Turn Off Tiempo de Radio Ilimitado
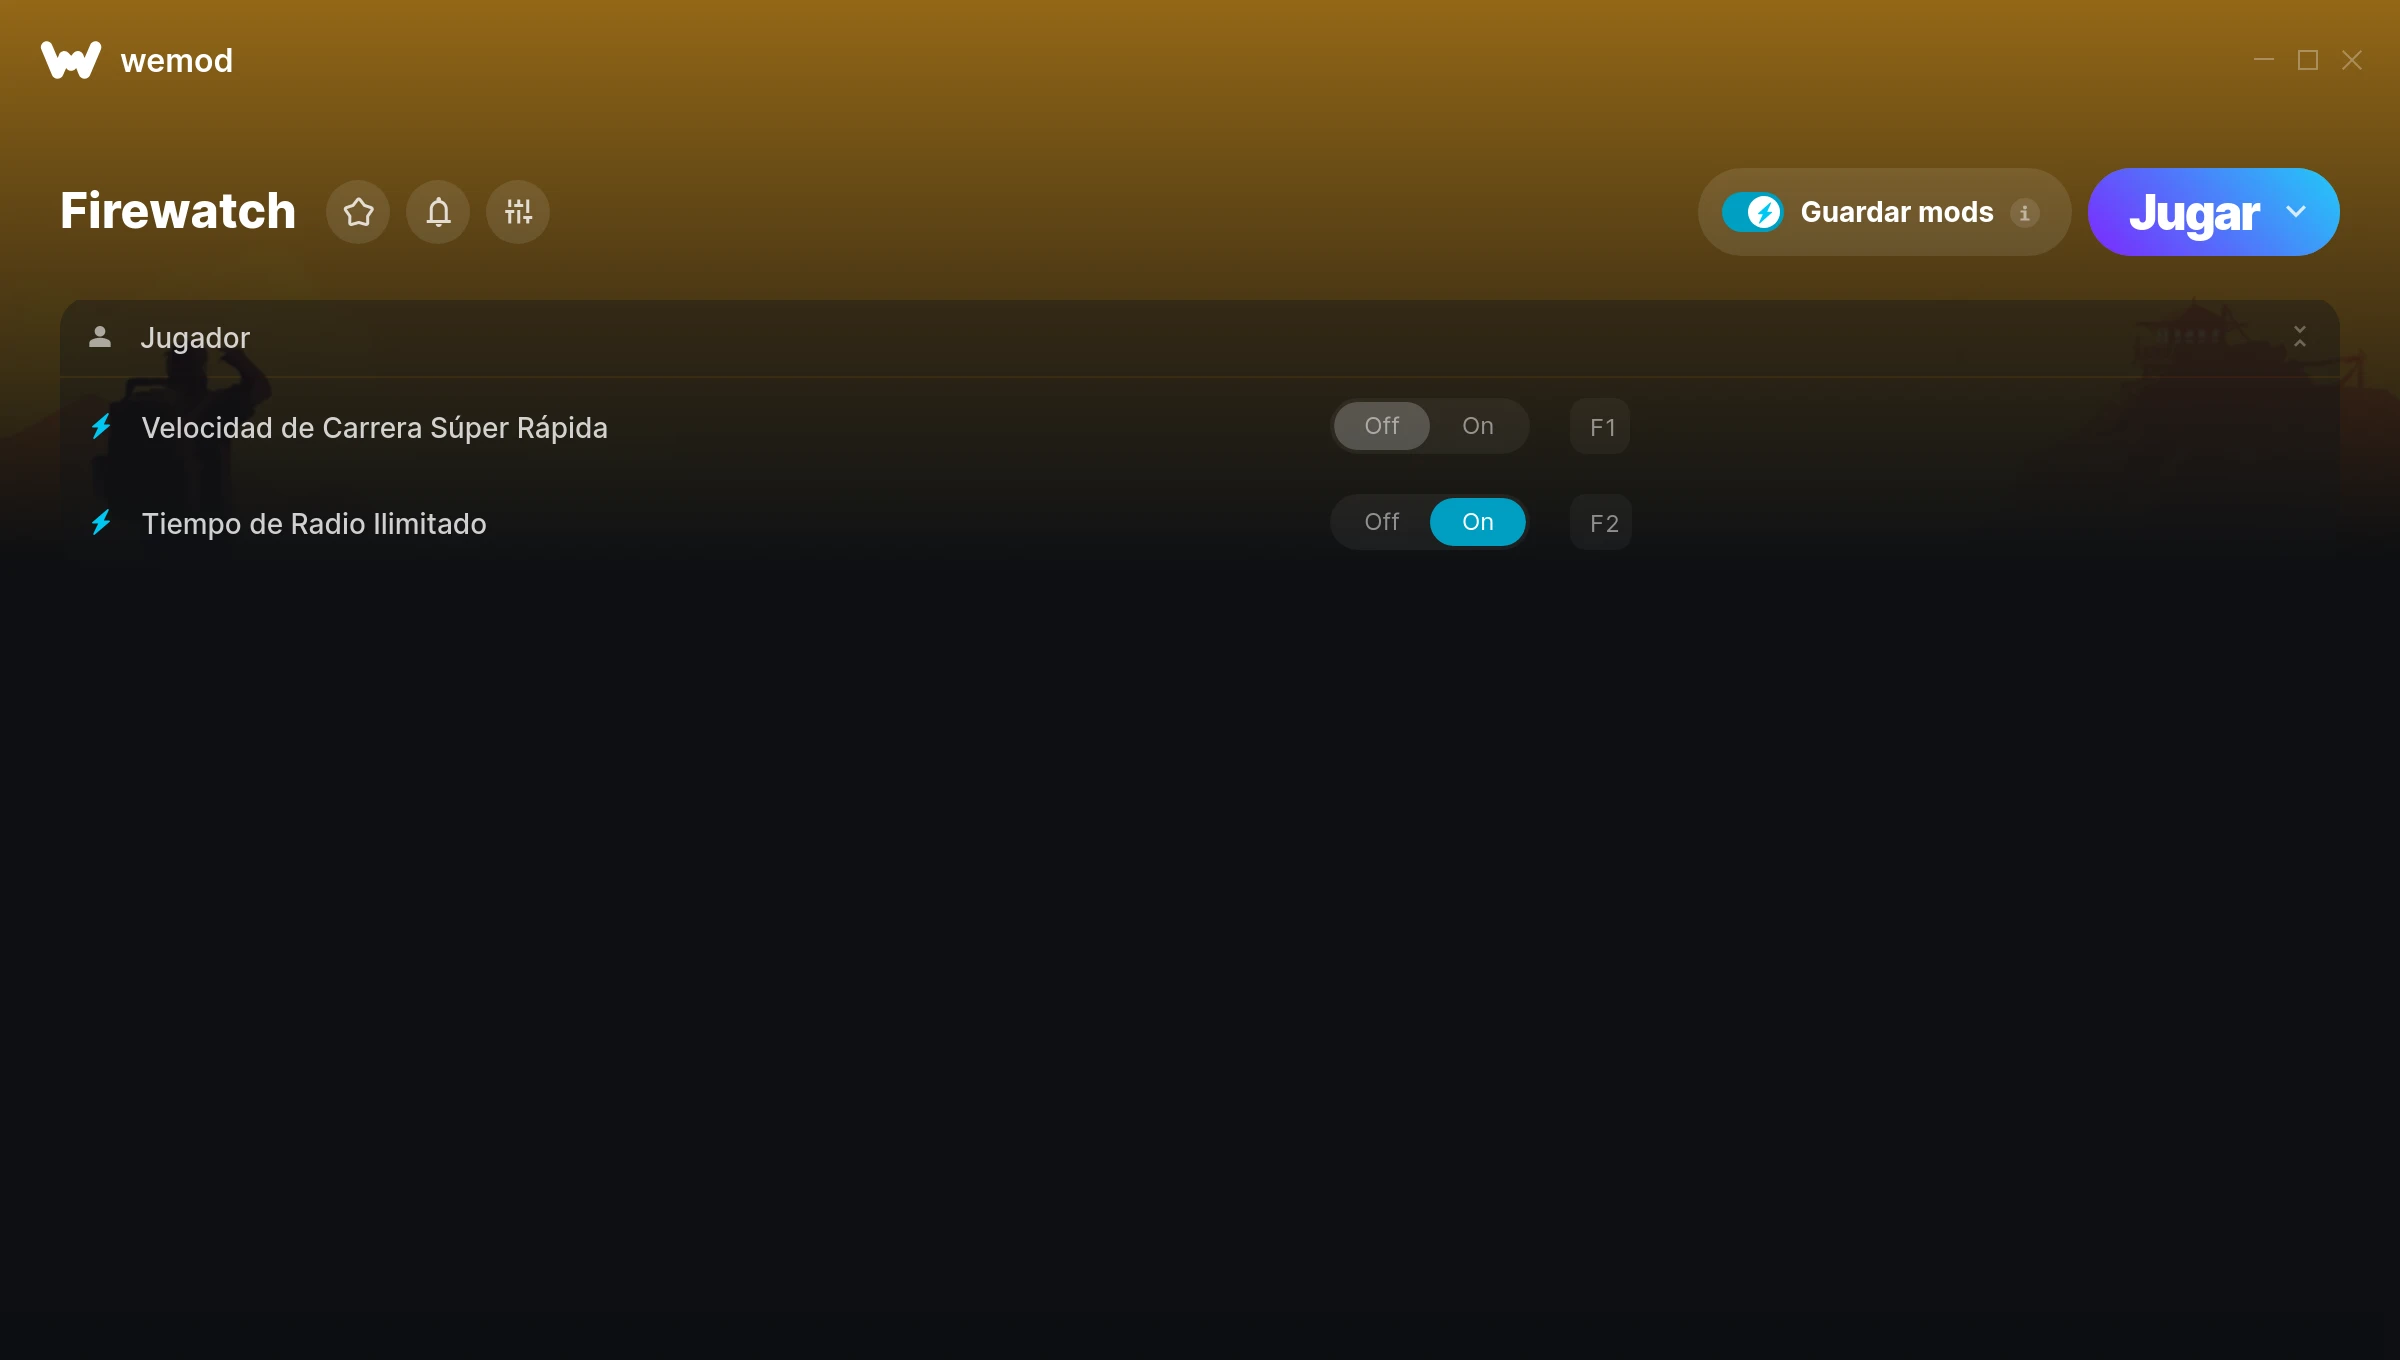Screen dimensions: 2400x1360 tap(1382, 522)
